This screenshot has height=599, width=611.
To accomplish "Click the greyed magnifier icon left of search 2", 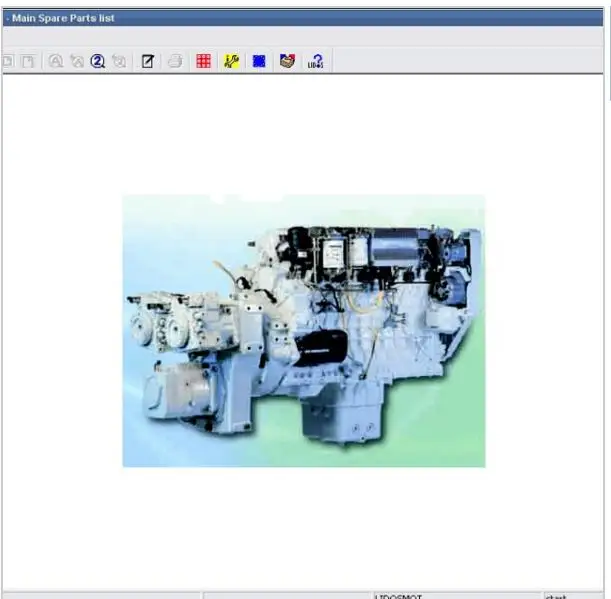I will click(x=77, y=61).
